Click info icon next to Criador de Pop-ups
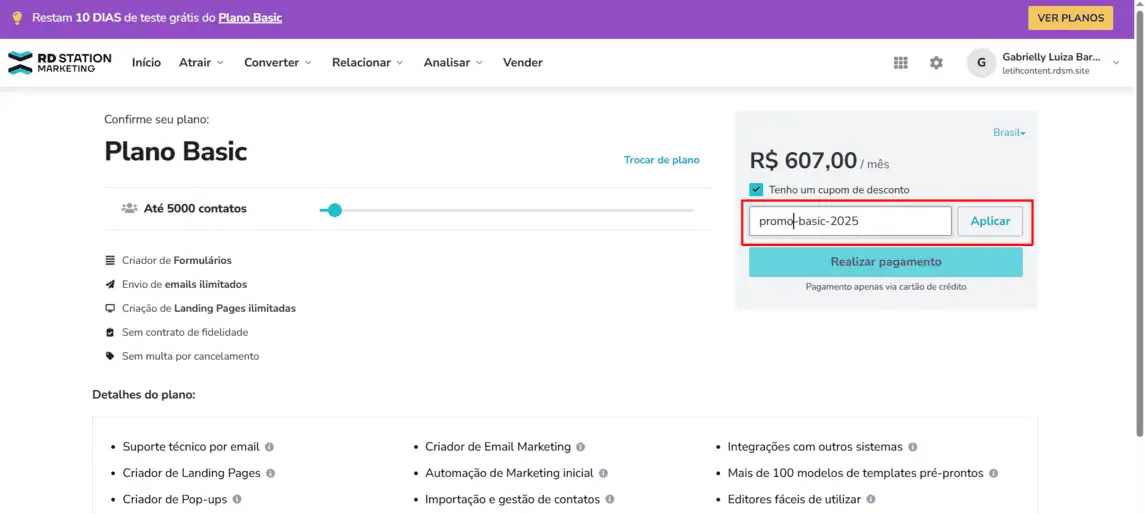 coord(237,499)
